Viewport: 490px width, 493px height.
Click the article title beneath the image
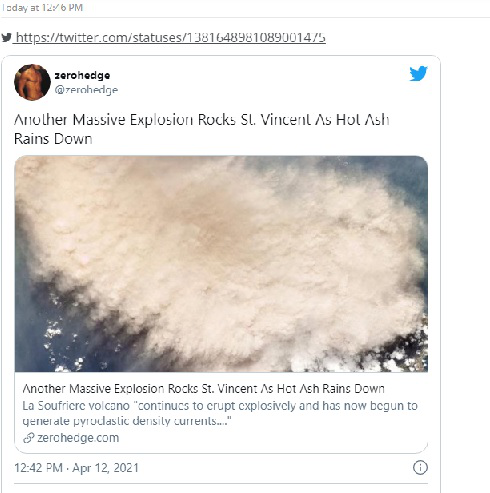[x=203, y=389]
